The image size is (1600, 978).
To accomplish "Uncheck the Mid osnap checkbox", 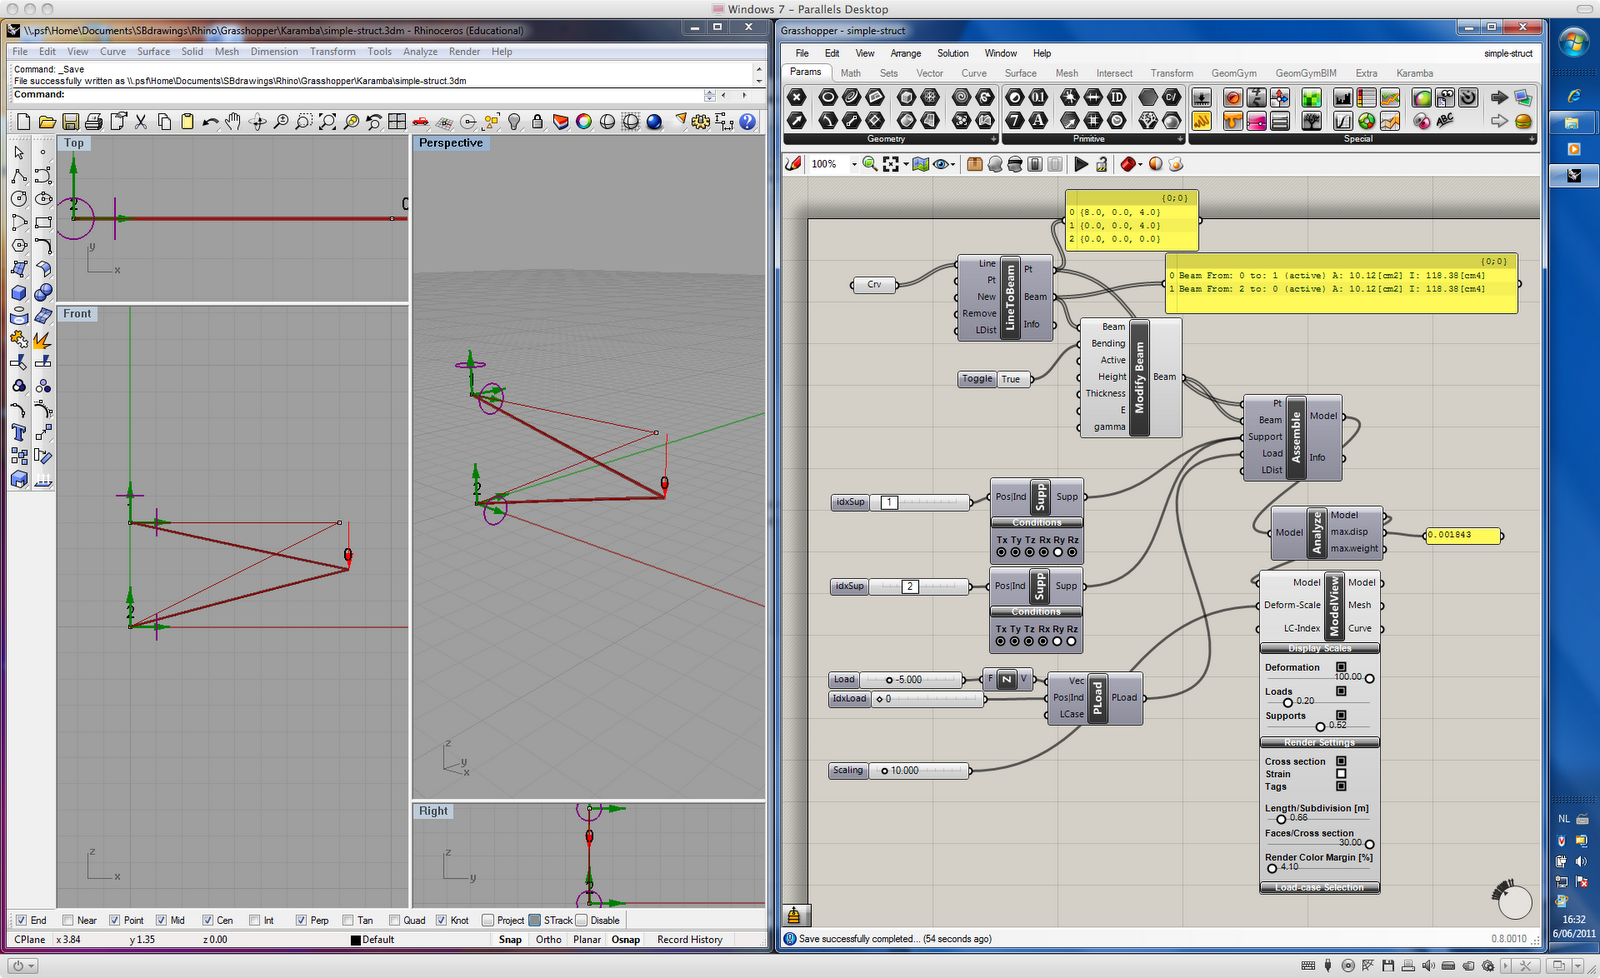I will 162,920.
